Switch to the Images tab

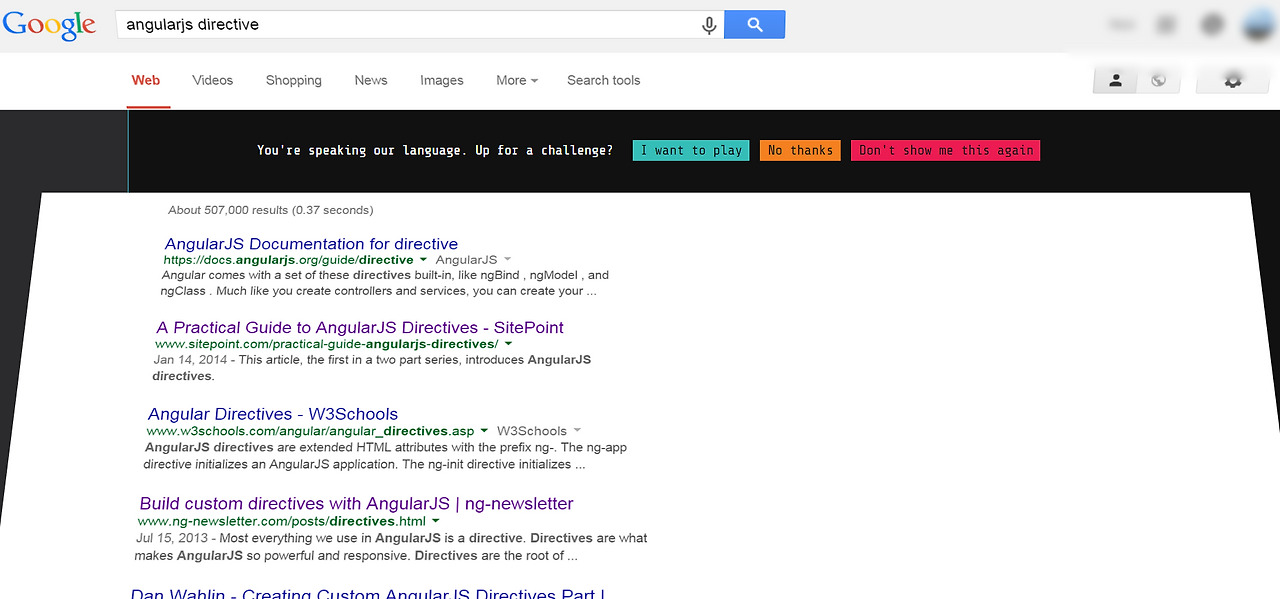pyautogui.click(x=442, y=80)
